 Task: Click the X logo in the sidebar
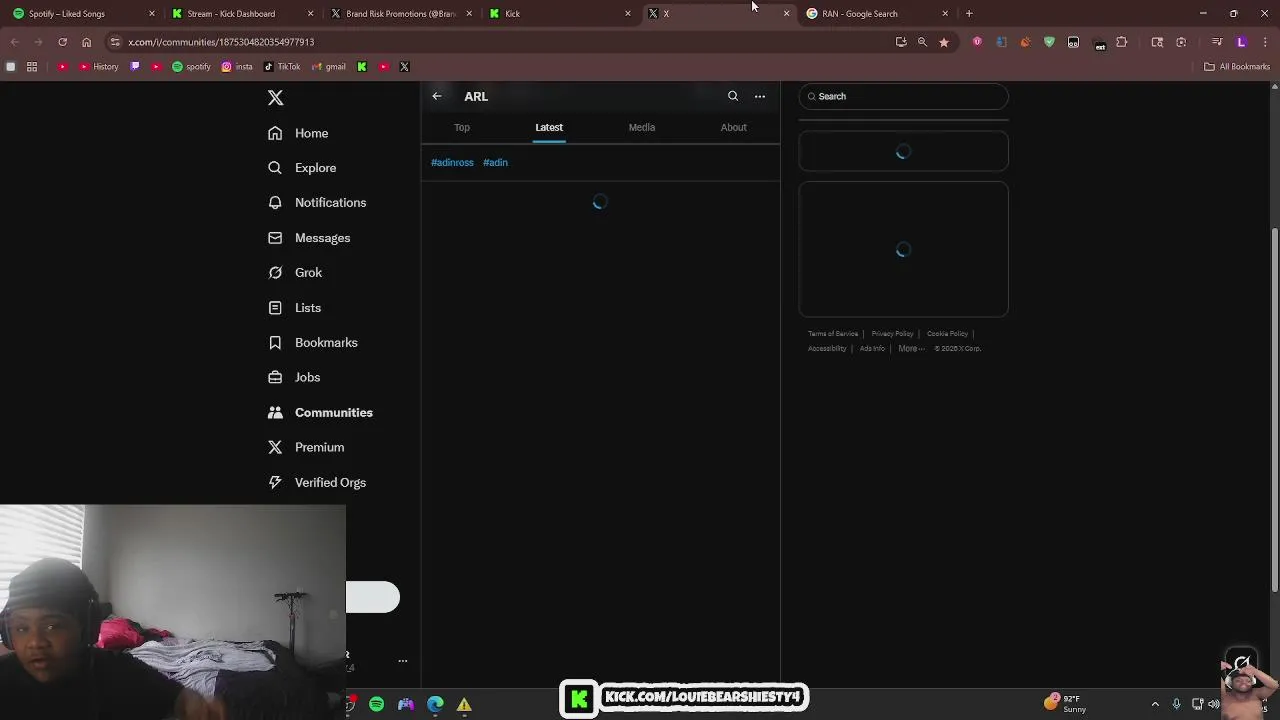(x=275, y=98)
